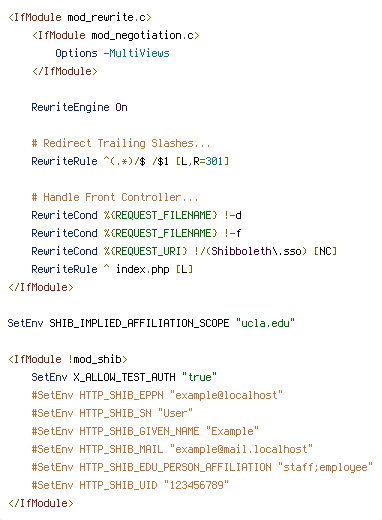Click the RewriteEngine On line
The image size is (382, 520).
pos(79,107)
